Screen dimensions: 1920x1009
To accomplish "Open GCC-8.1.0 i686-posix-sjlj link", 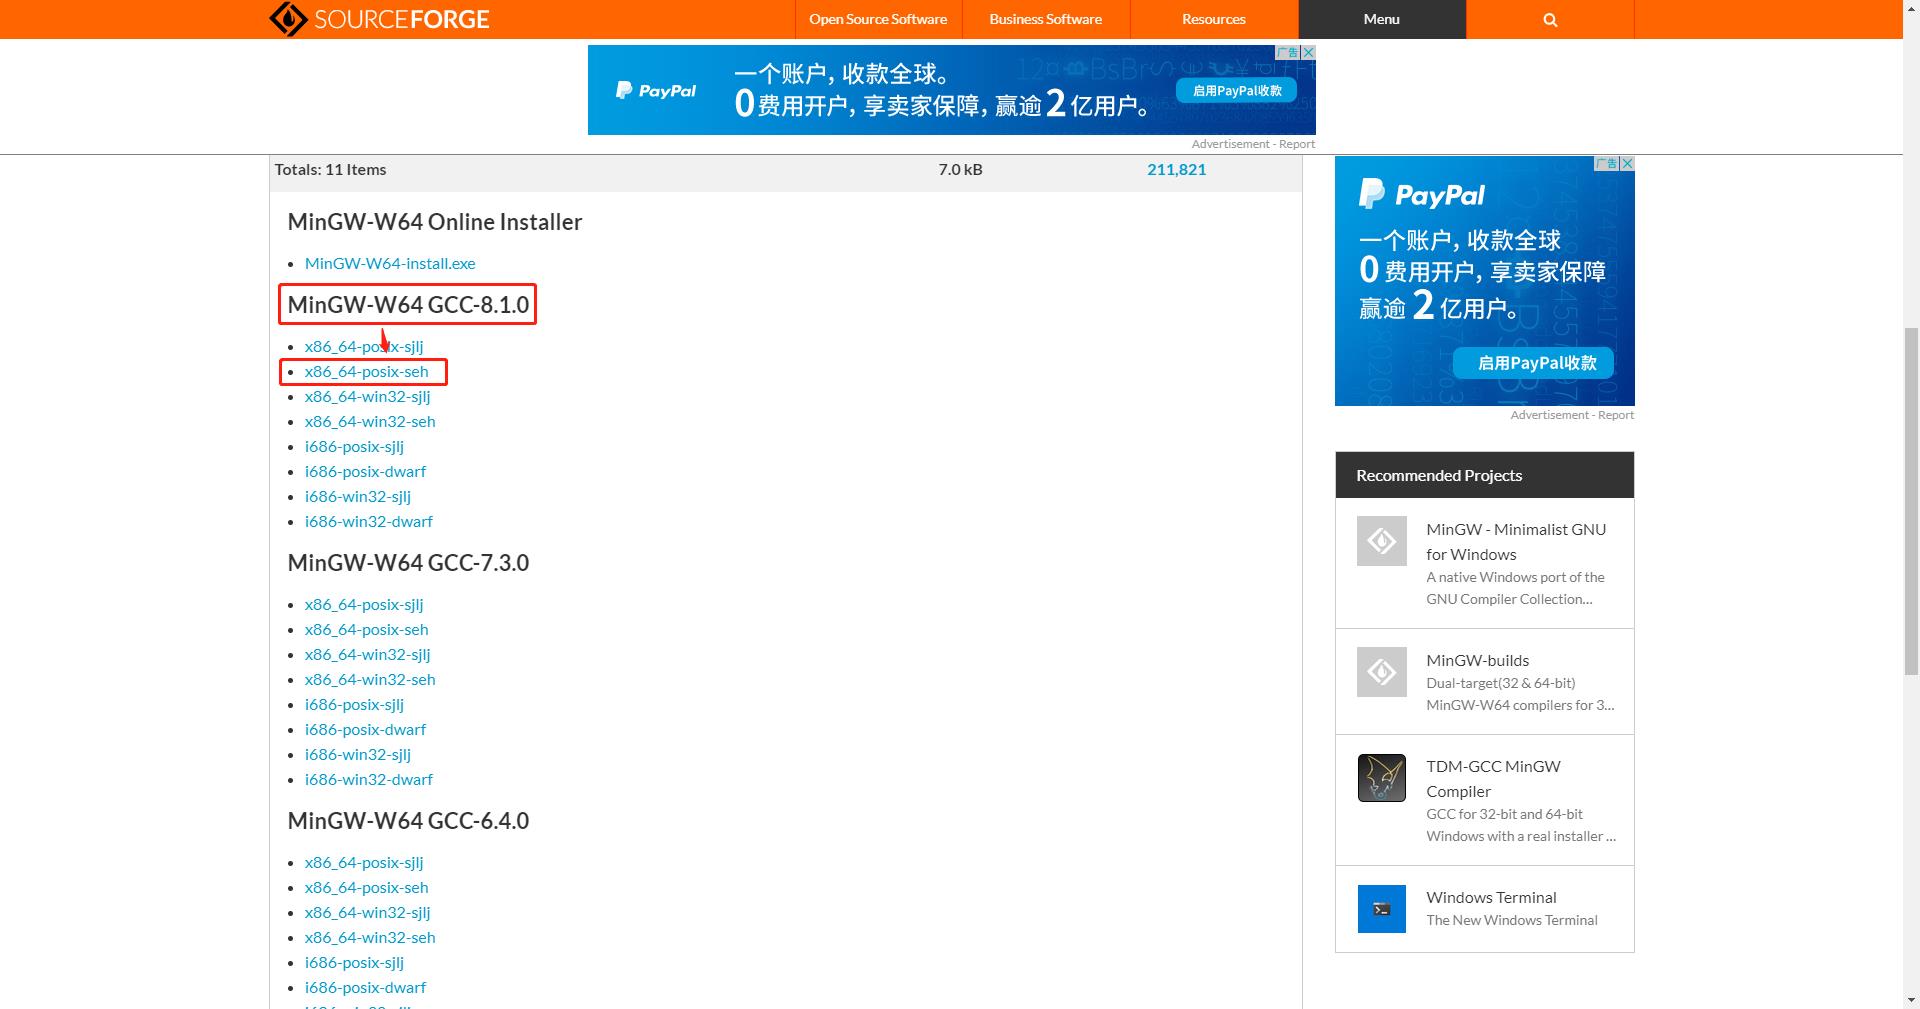I will (x=354, y=446).
